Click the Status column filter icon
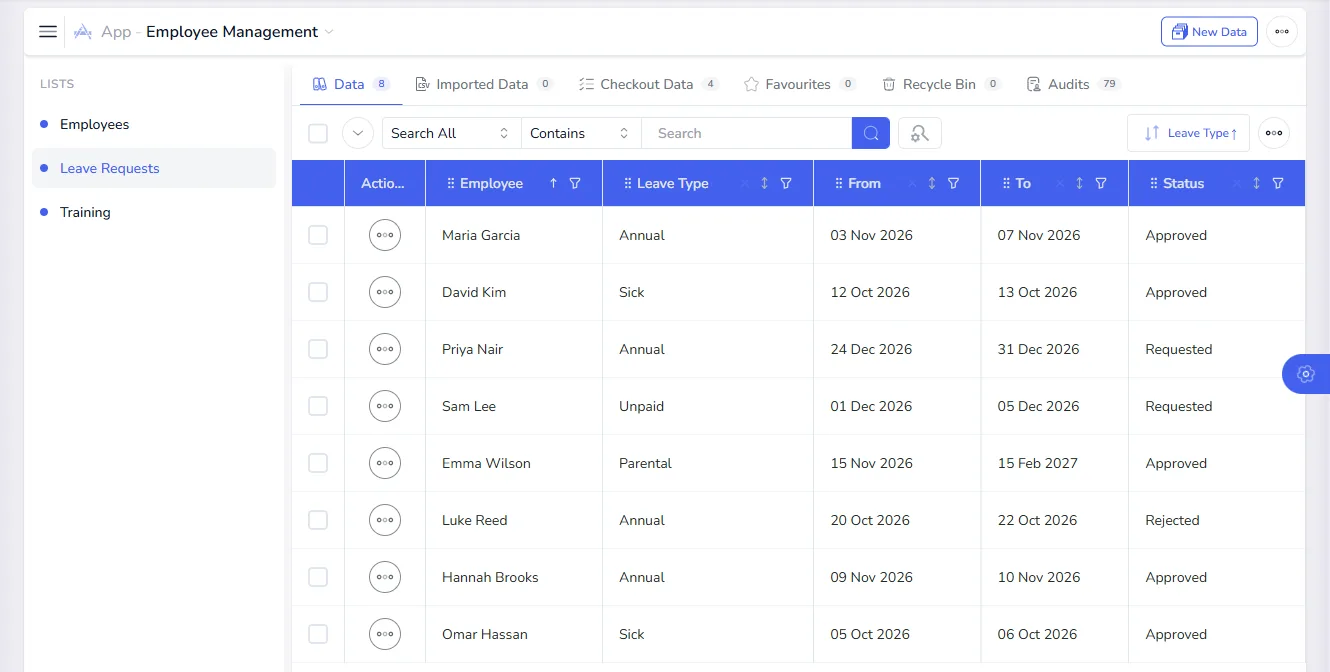The height and width of the screenshot is (672, 1330). (x=1278, y=183)
